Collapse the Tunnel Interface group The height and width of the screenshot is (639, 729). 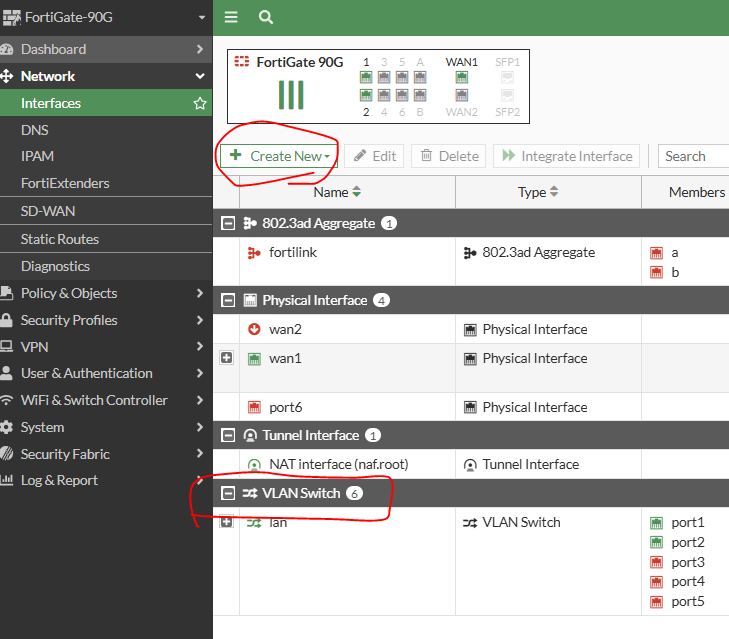pyautogui.click(x=228, y=435)
